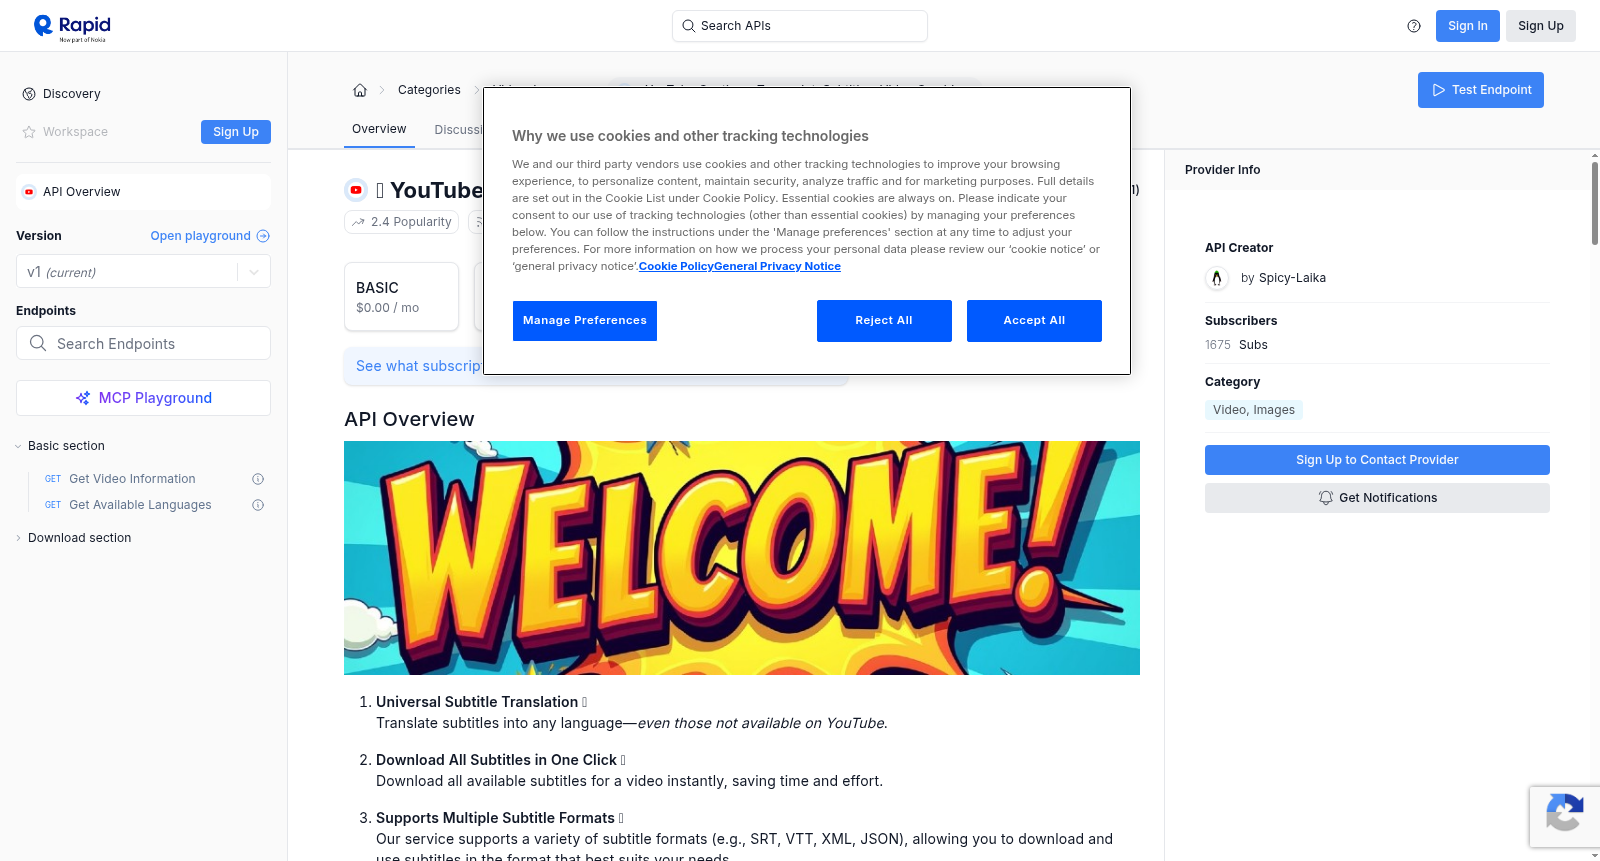
Task: Open the v1 (current) version dropdown
Action: tap(143, 272)
